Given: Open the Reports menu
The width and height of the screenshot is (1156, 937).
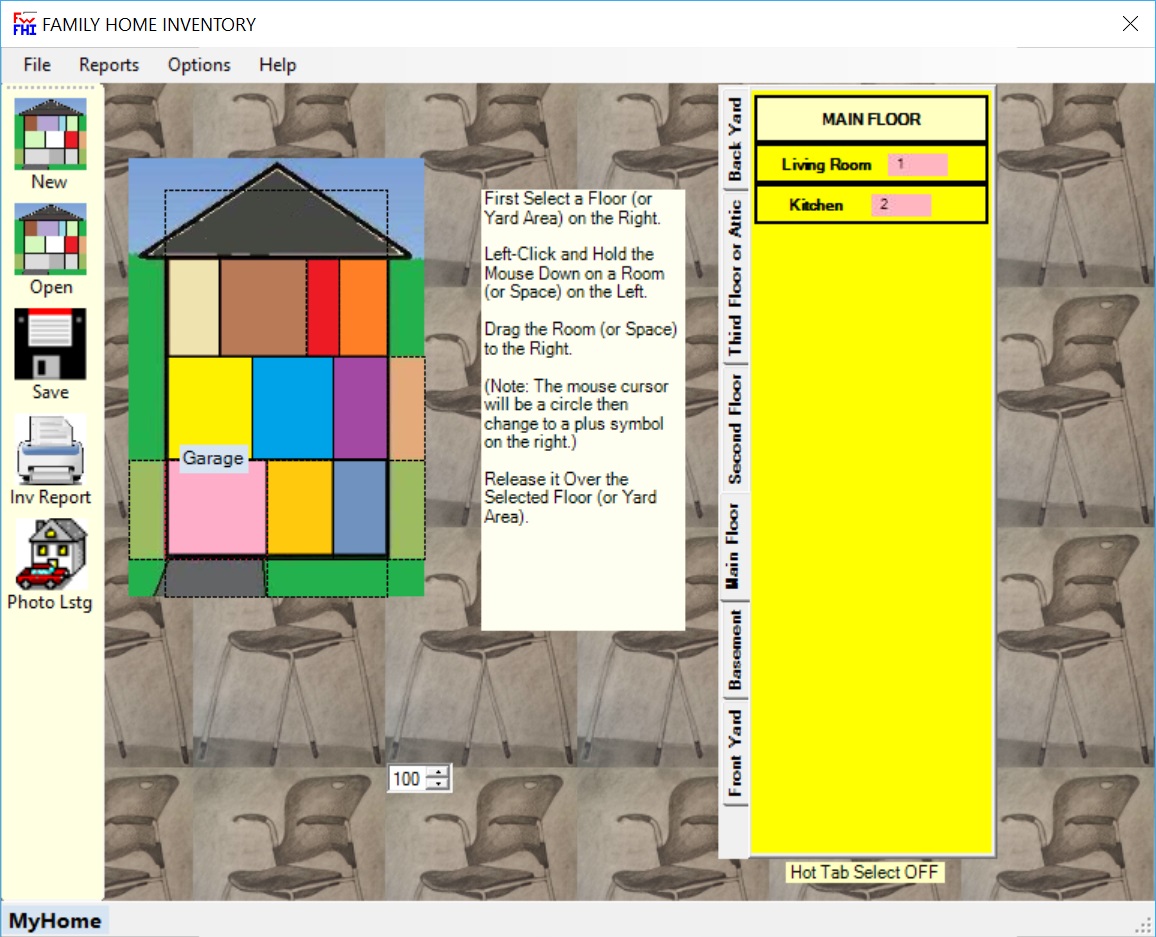Looking at the screenshot, I should (x=109, y=65).
